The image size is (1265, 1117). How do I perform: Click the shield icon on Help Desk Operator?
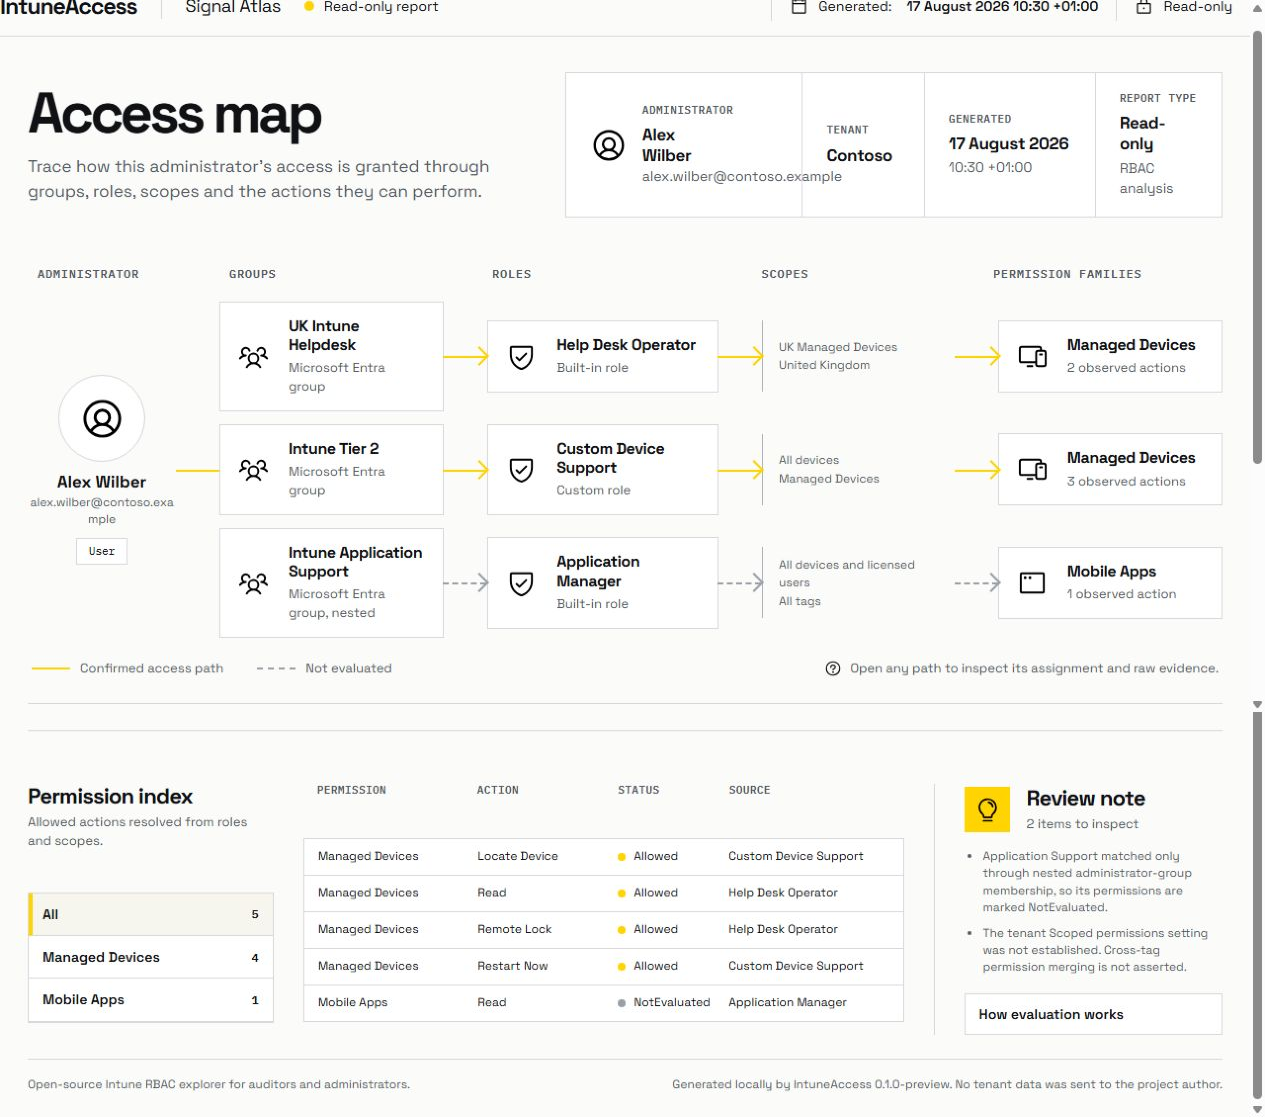(521, 357)
